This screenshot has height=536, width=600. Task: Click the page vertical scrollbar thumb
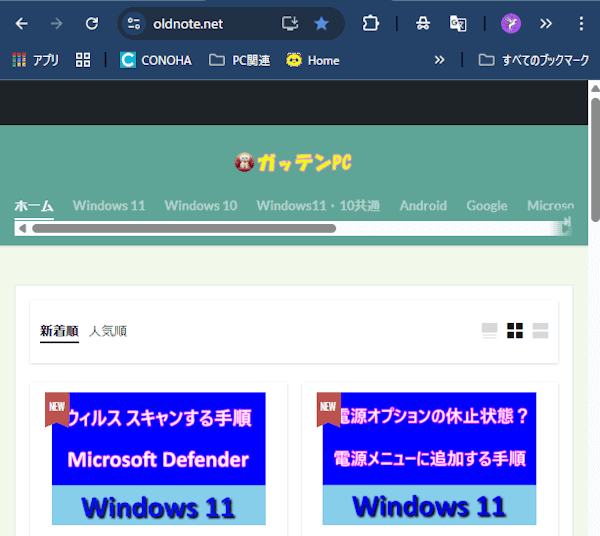pos(595,160)
